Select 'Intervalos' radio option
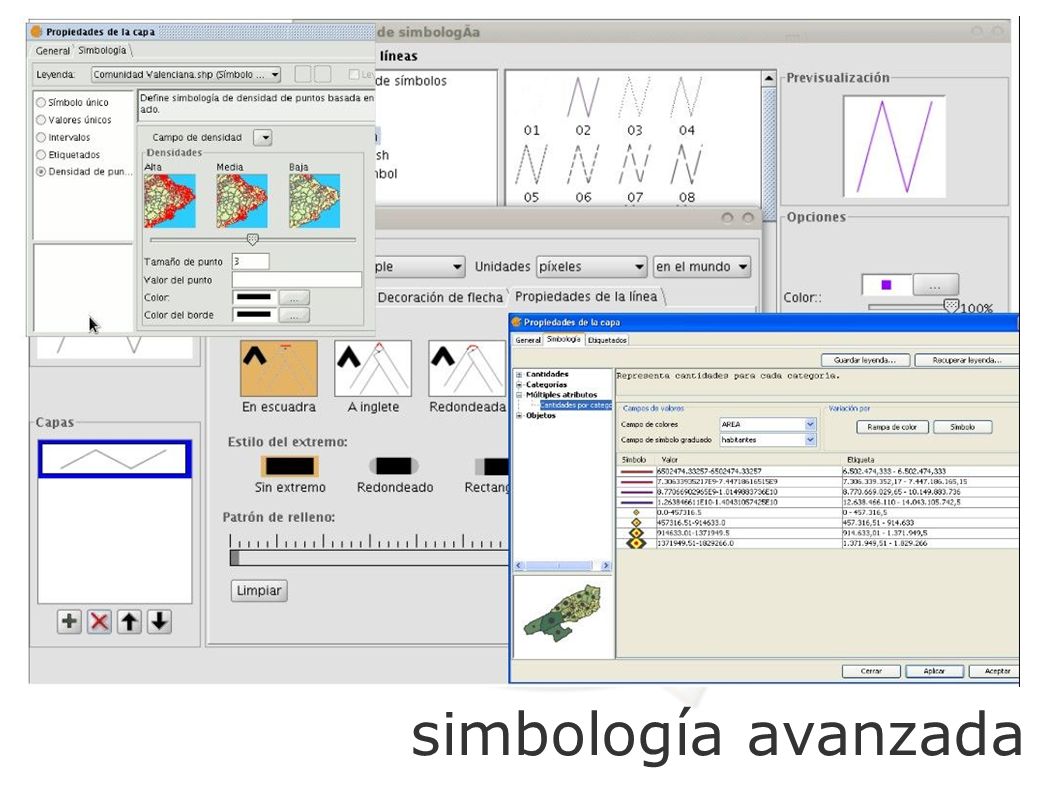Viewport: 1058px width, 793px height. pyautogui.click(x=41, y=137)
